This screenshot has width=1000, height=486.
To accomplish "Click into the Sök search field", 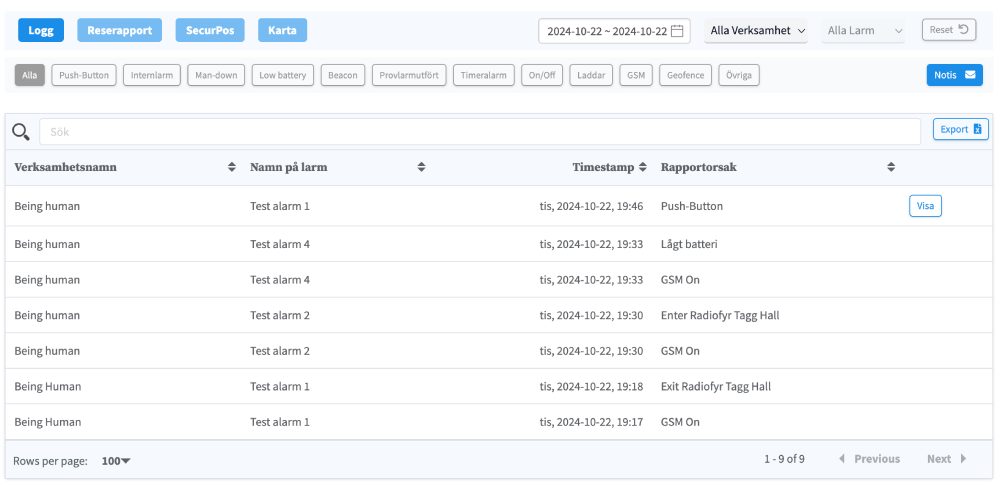I will 480,131.
